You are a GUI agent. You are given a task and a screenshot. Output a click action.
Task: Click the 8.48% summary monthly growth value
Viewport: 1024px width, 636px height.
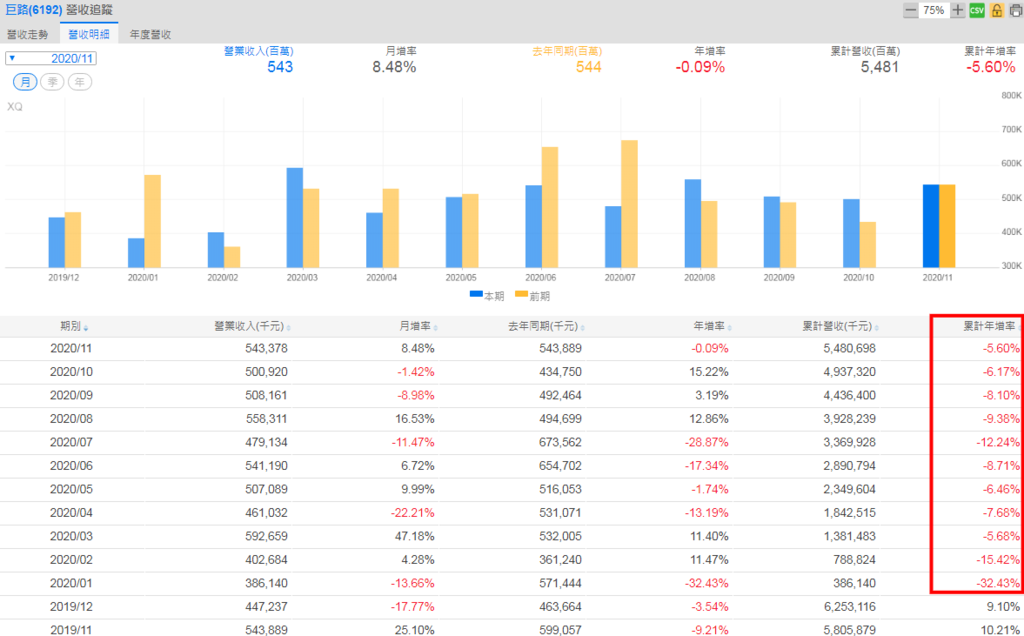pos(394,67)
